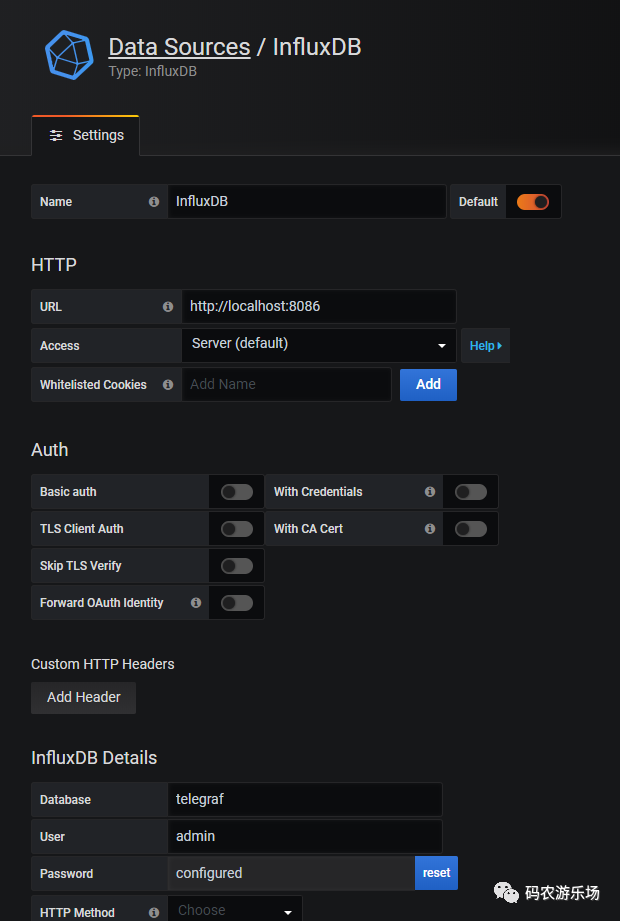Click the Auth section heading
This screenshot has height=921, width=620.
click(x=49, y=450)
